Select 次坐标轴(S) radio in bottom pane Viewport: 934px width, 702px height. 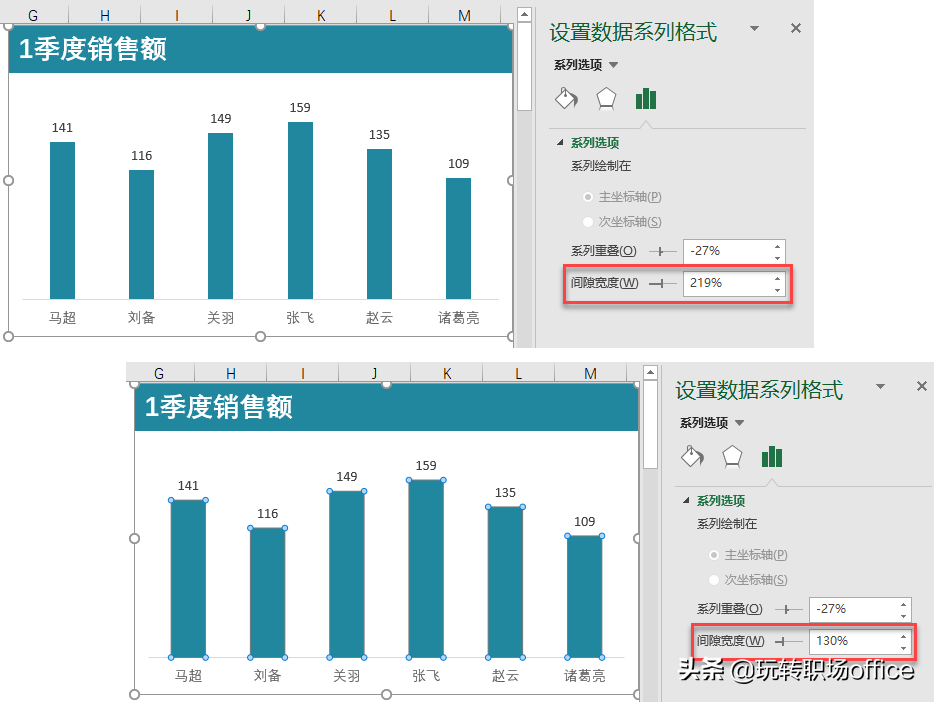pos(714,579)
